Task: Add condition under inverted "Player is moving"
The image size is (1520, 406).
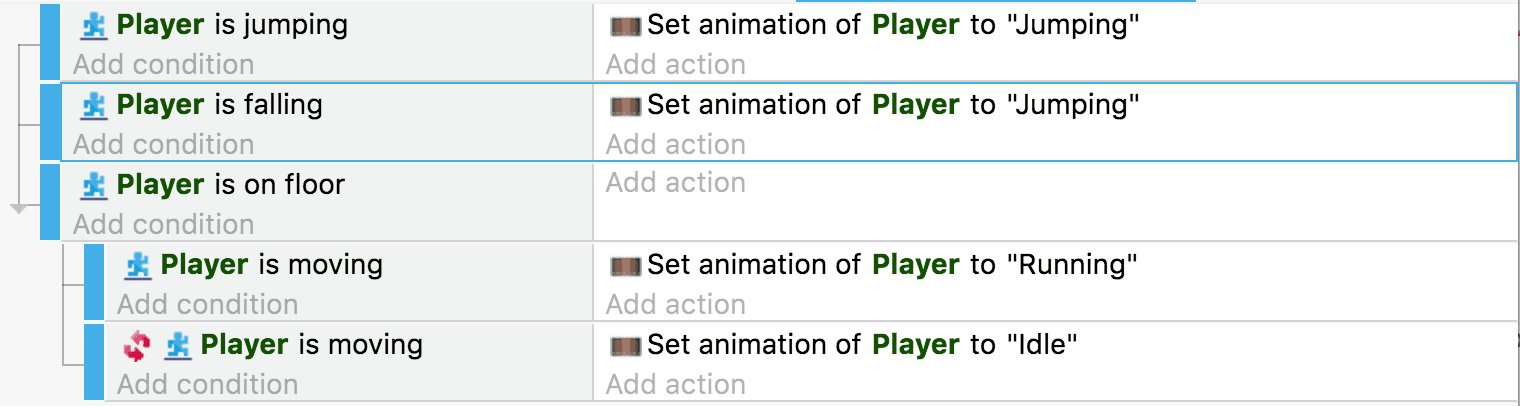Action: pyautogui.click(x=208, y=385)
